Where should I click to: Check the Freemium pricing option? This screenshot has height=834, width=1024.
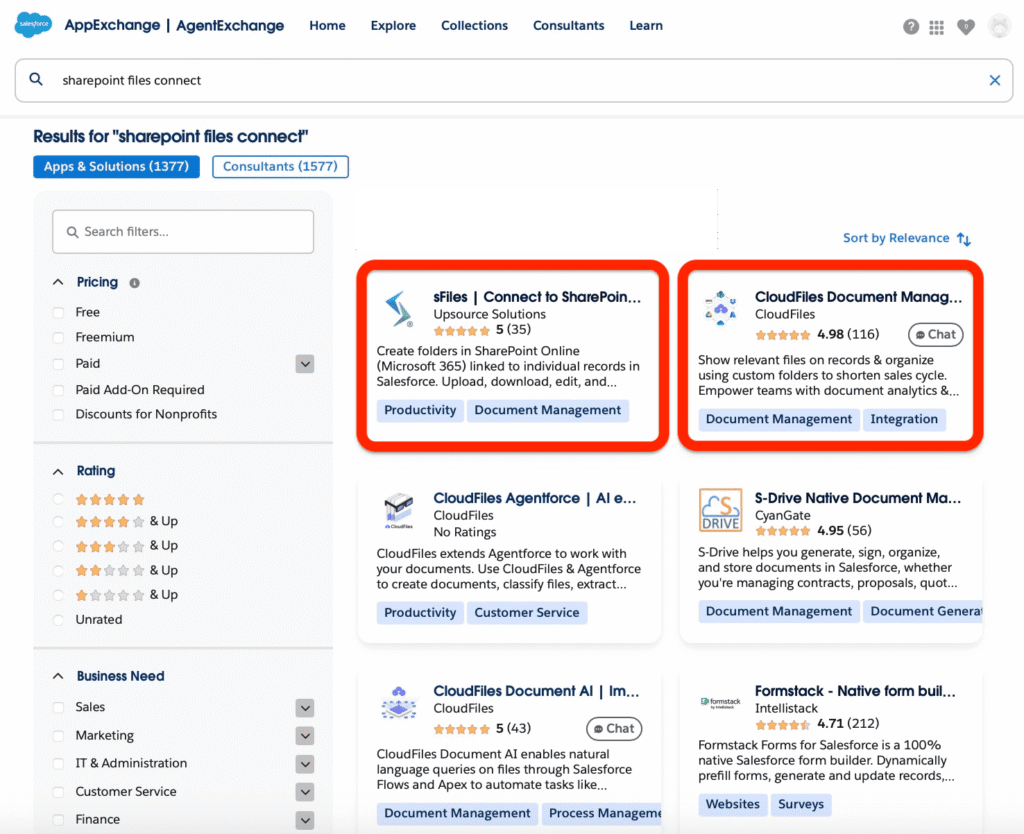pyautogui.click(x=59, y=338)
